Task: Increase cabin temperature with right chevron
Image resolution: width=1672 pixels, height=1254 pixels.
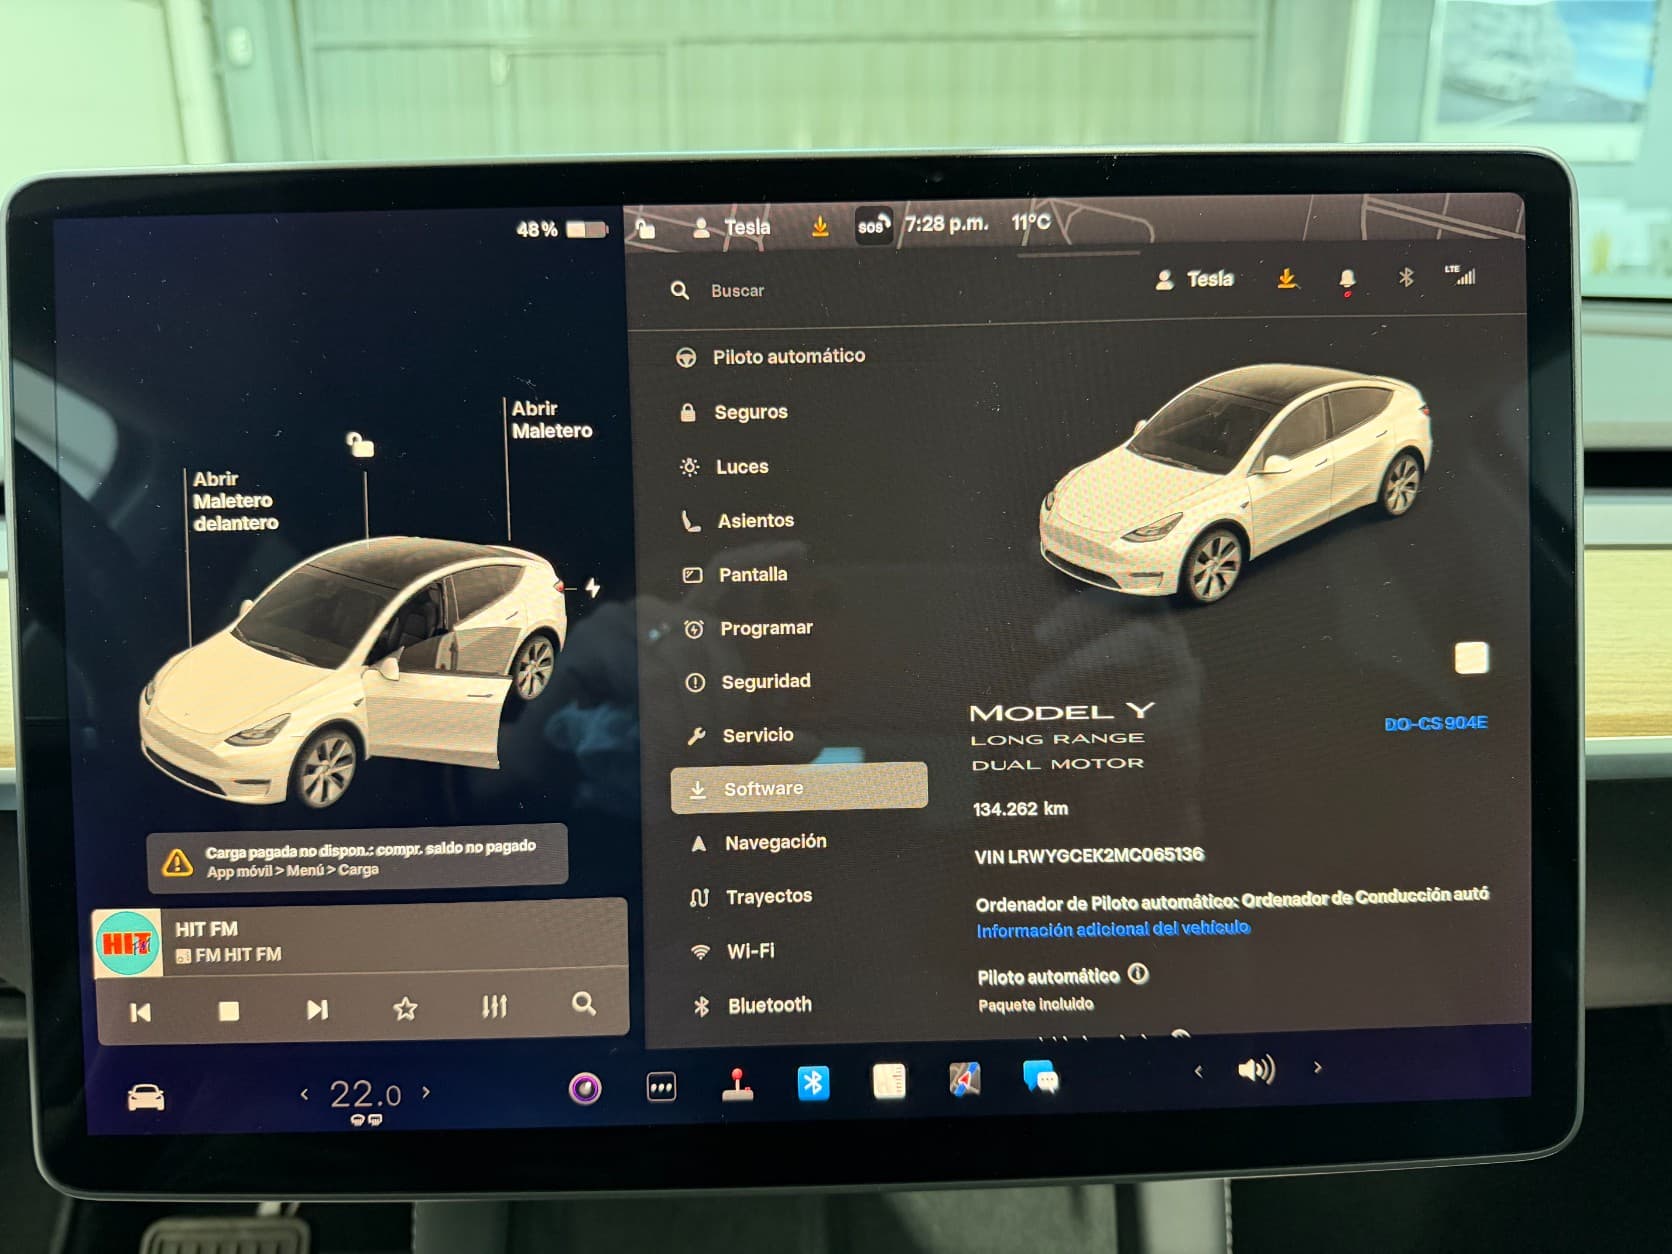Action: [x=426, y=1092]
